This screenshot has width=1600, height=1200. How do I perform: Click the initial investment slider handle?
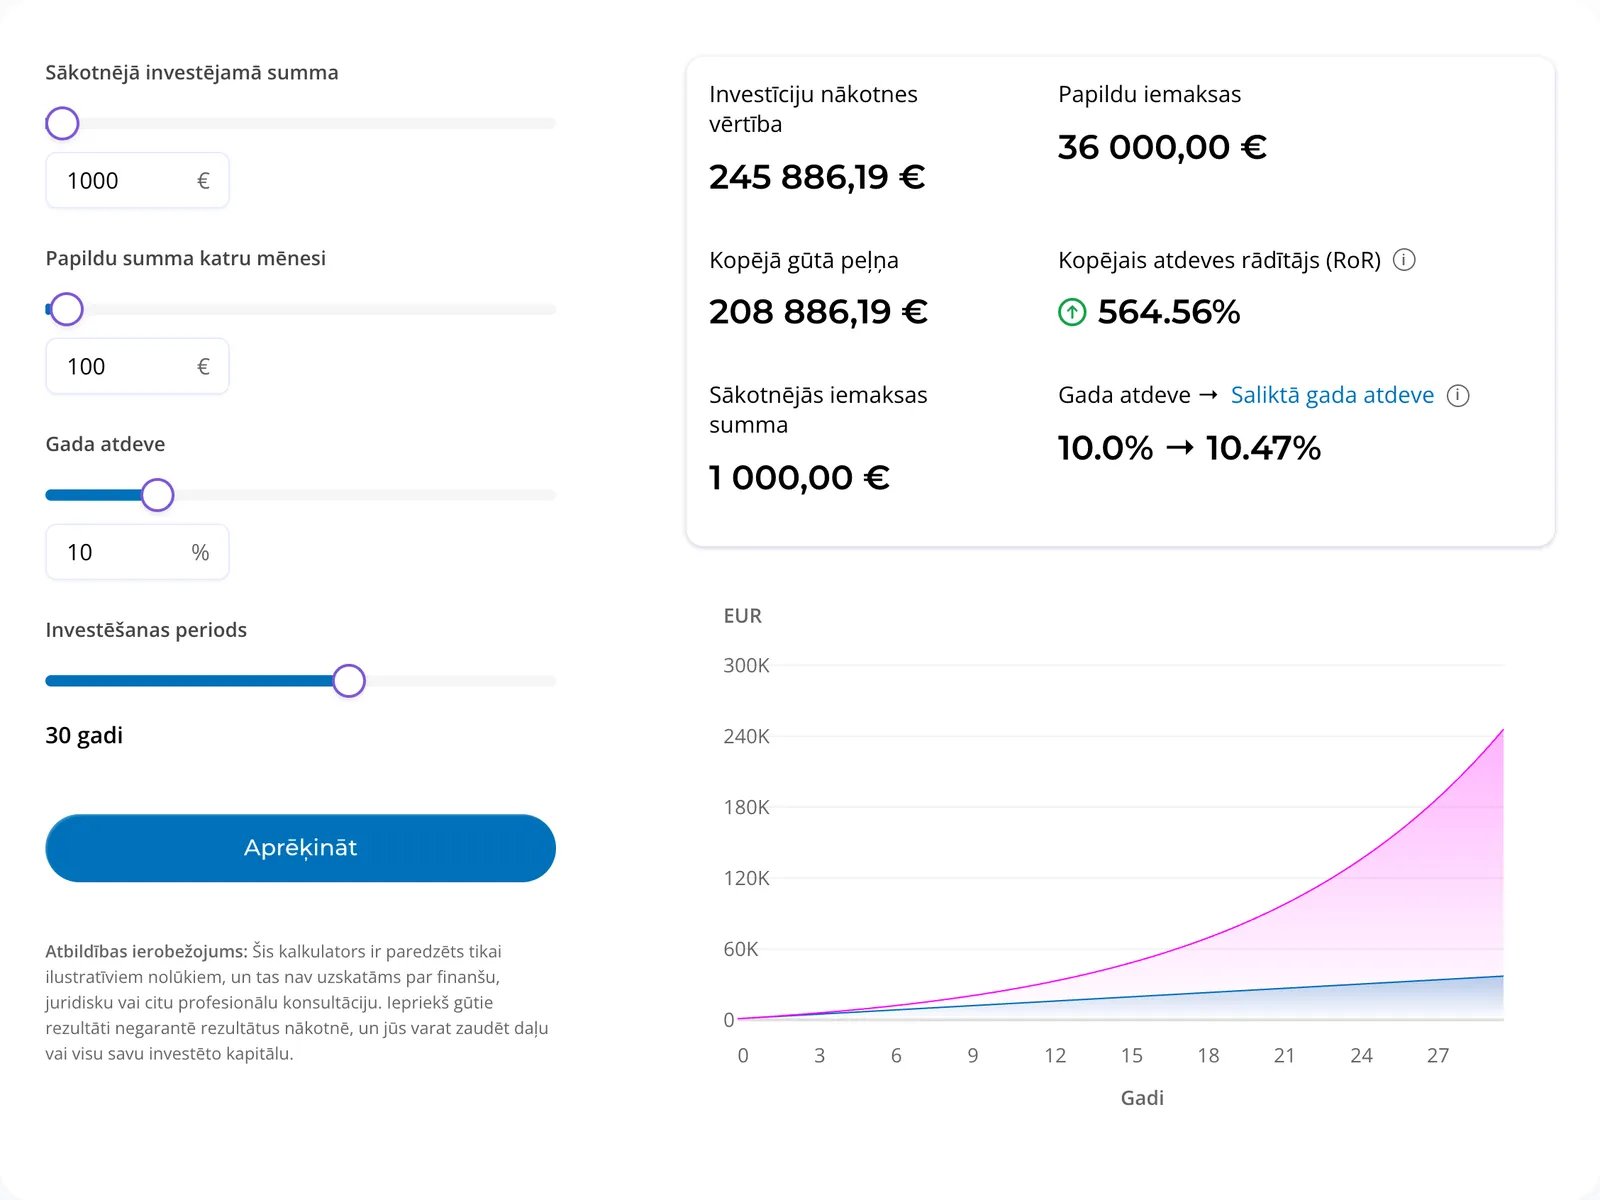[62, 124]
